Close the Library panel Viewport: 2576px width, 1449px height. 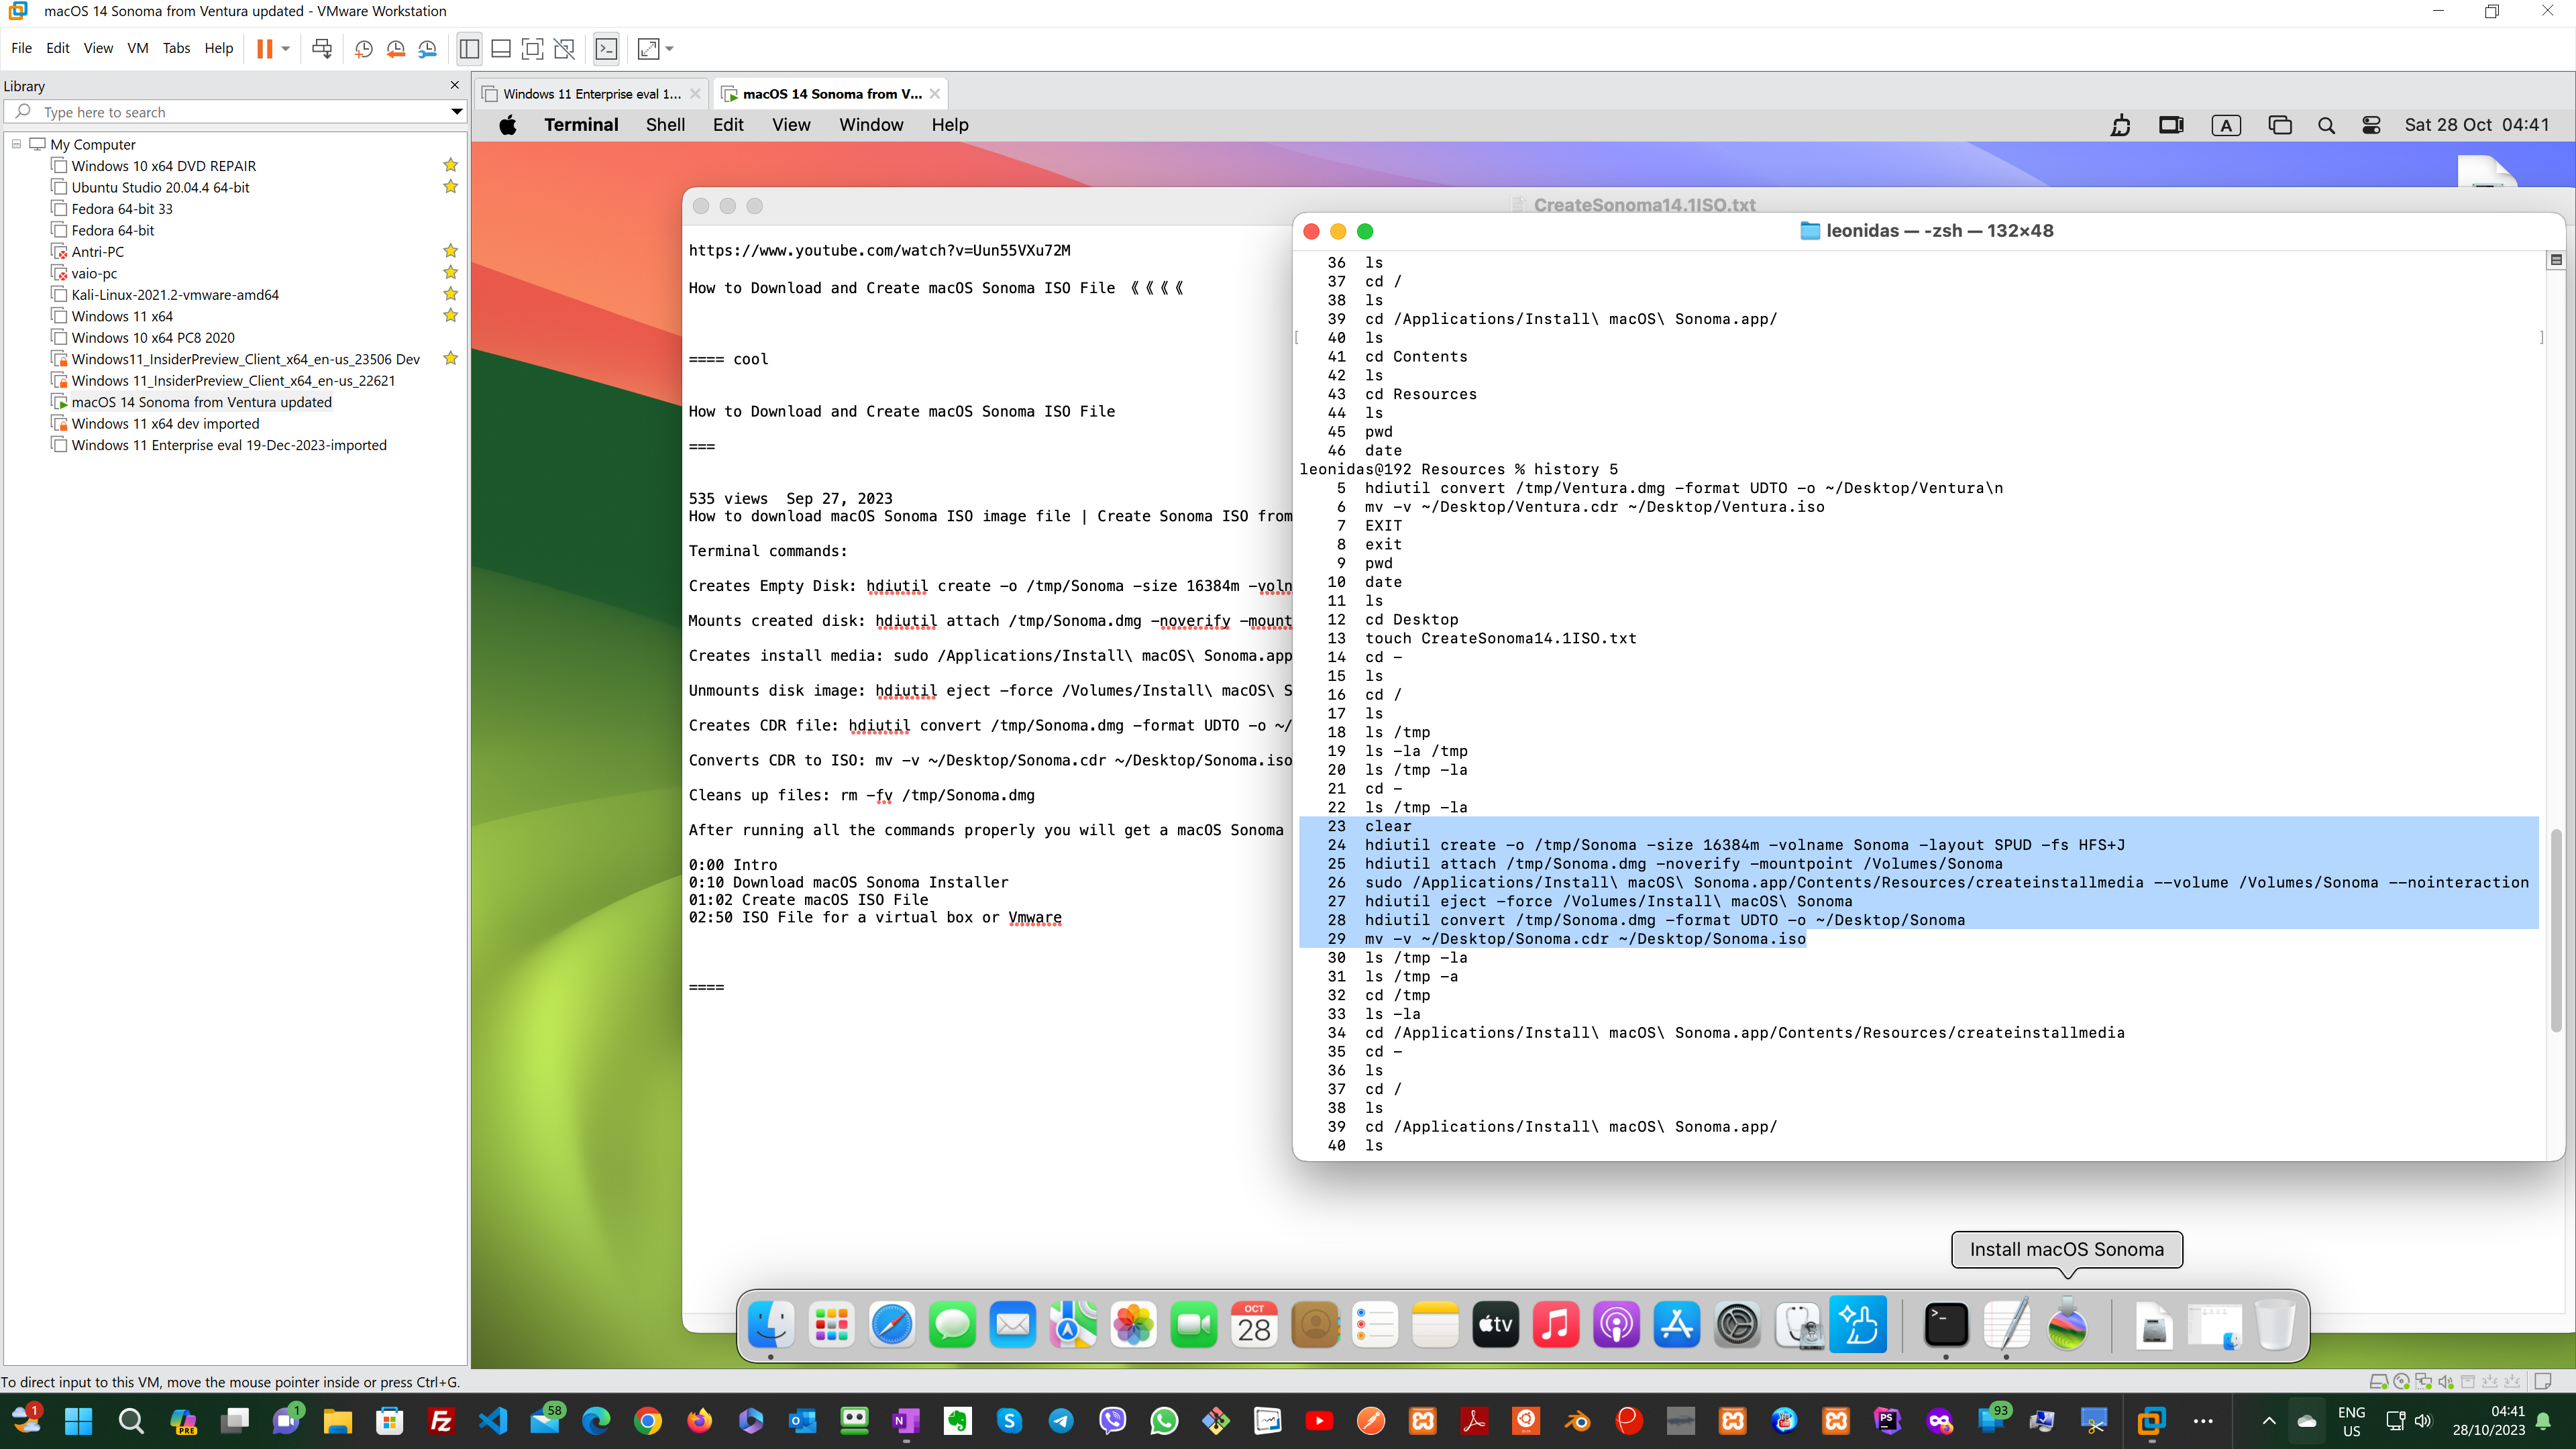coord(455,85)
